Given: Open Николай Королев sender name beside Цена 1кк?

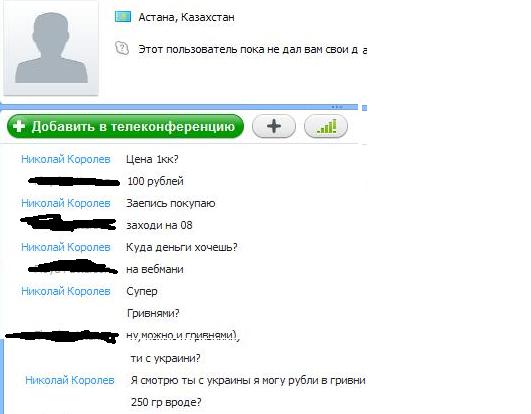Looking at the screenshot, I should click(x=66, y=159).
